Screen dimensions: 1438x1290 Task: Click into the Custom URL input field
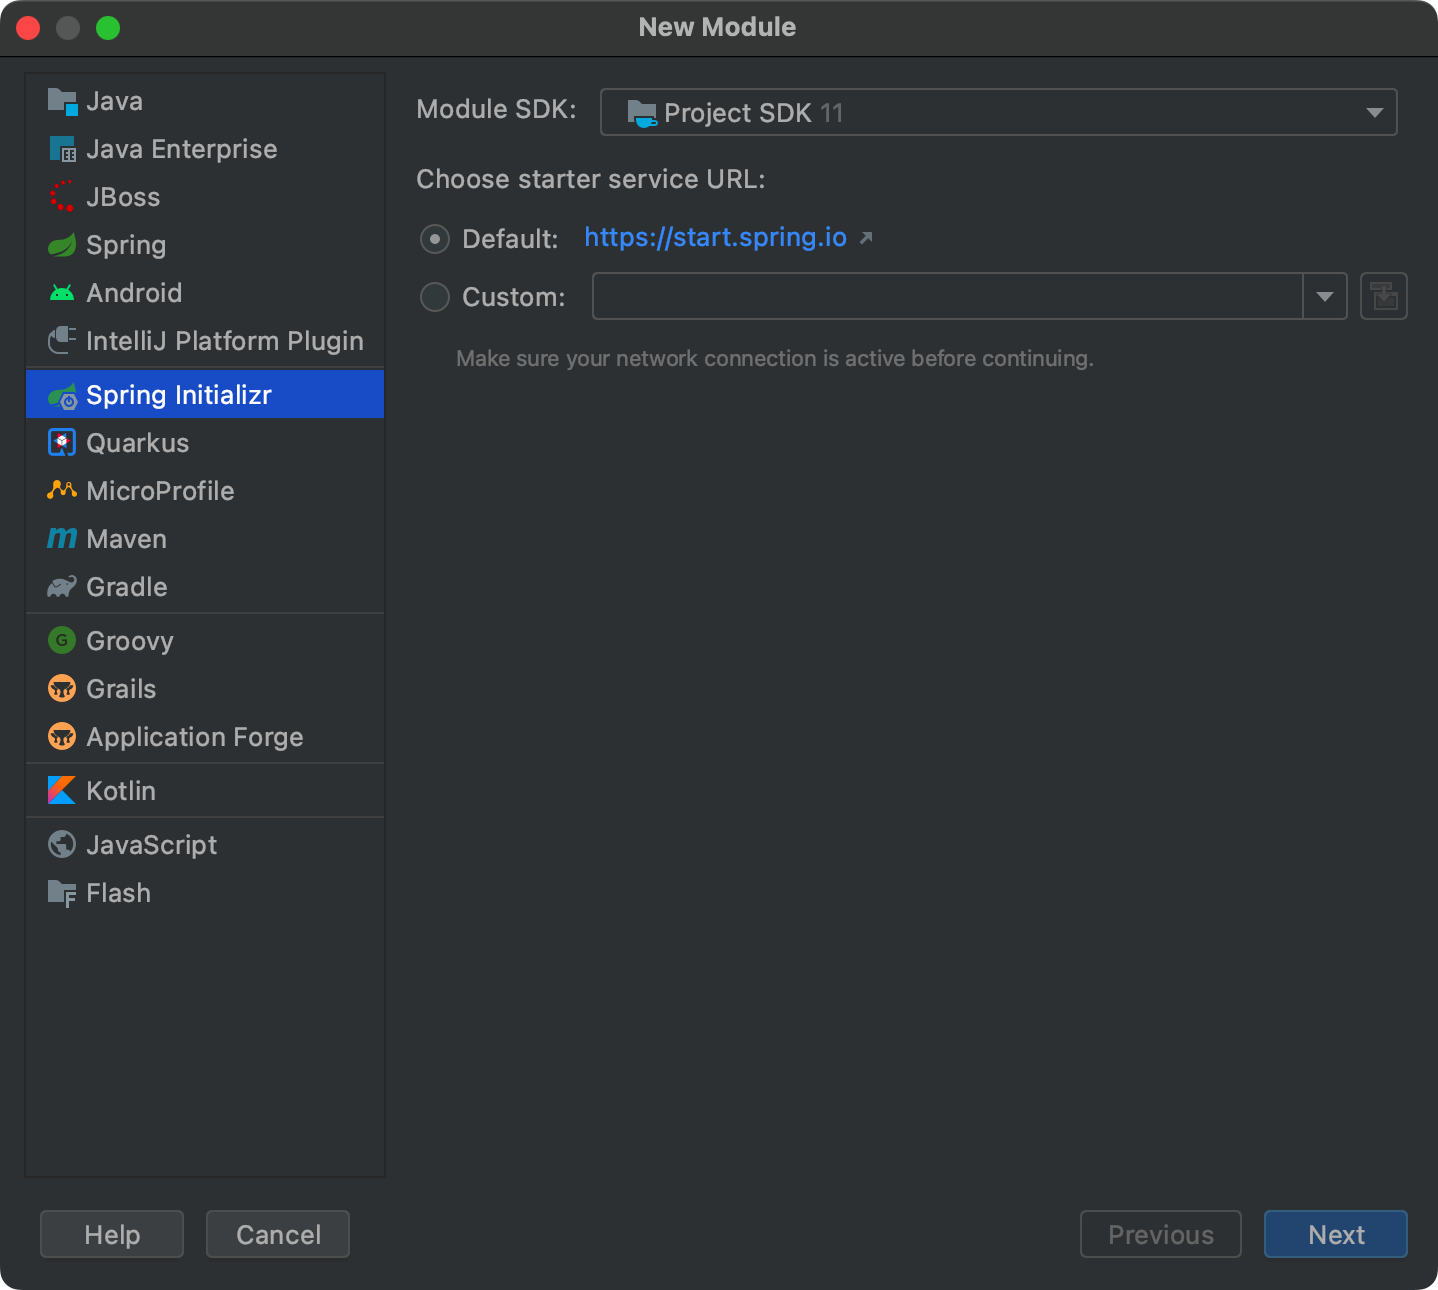[x=947, y=296]
